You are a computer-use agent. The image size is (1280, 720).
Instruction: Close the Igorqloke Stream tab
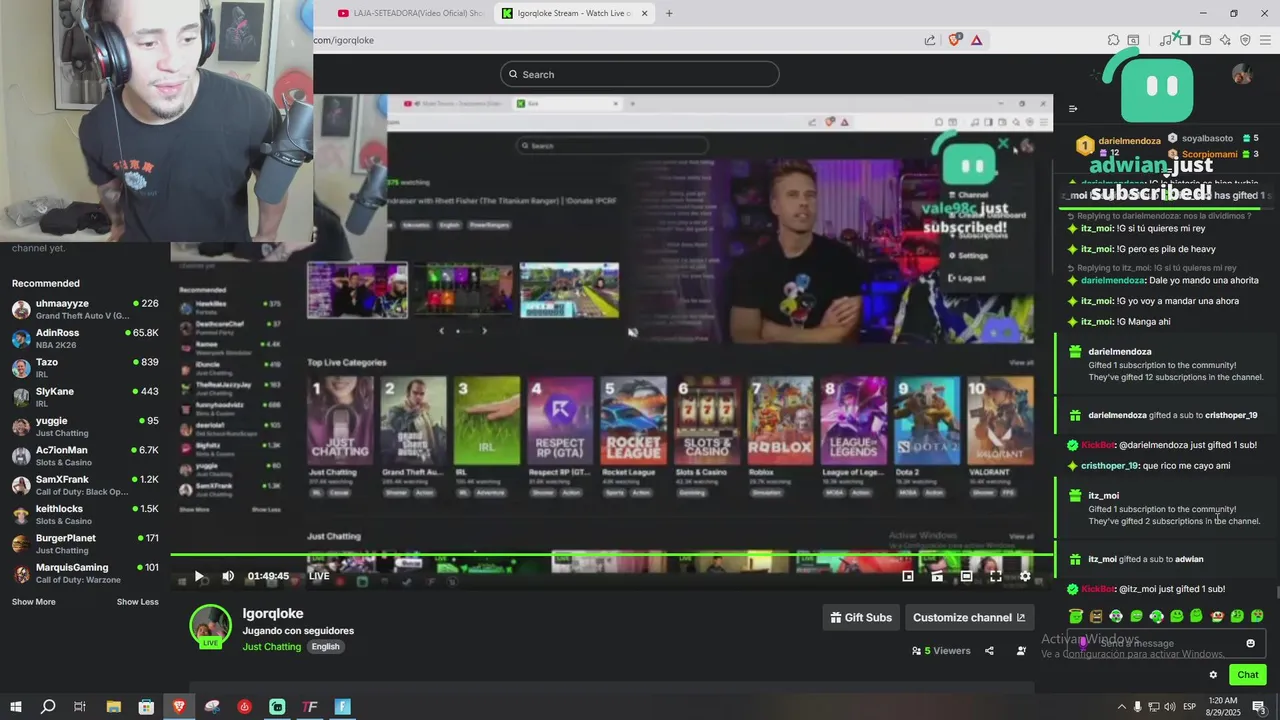(x=645, y=13)
